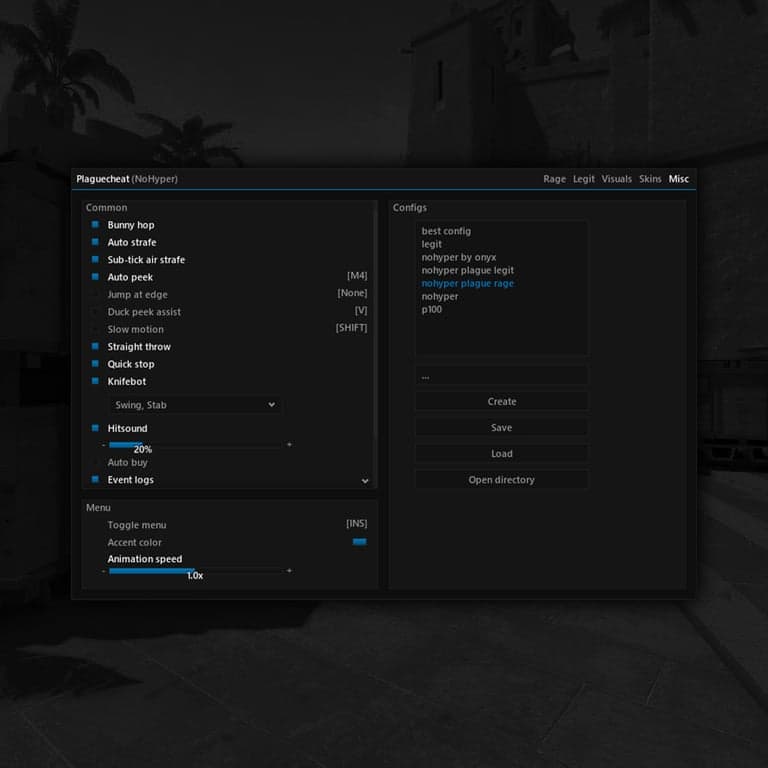Open the Swing, Stab knifebot dropdown

[194, 405]
